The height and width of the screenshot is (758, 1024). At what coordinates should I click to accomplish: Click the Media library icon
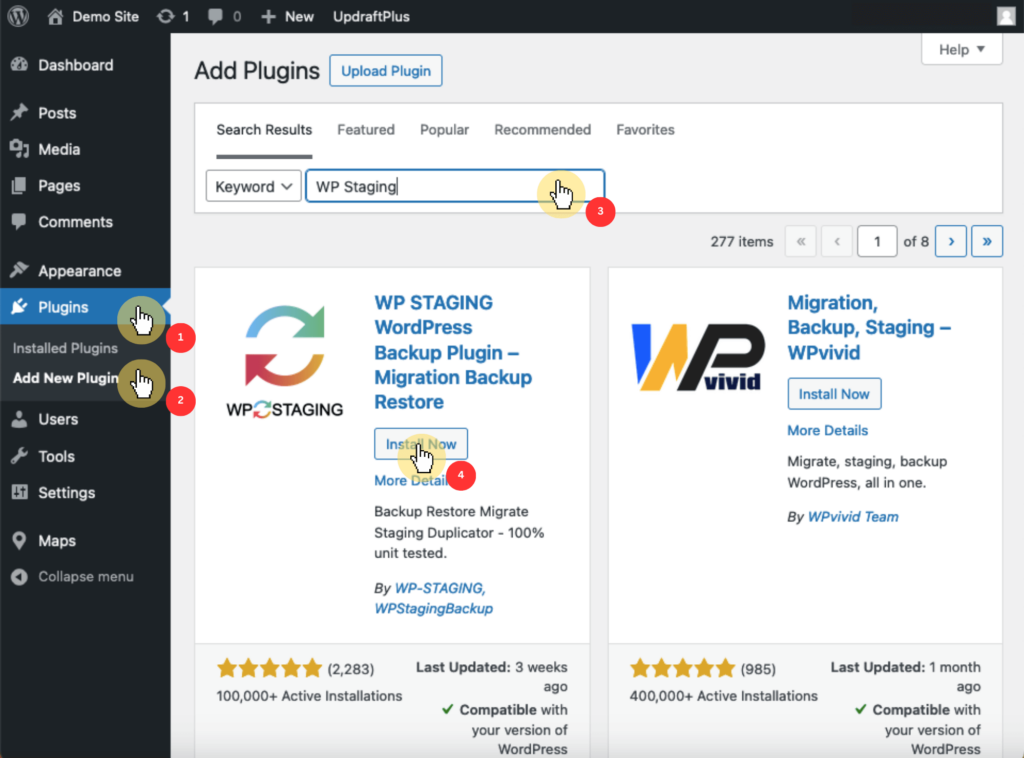(x=20, y=149)
